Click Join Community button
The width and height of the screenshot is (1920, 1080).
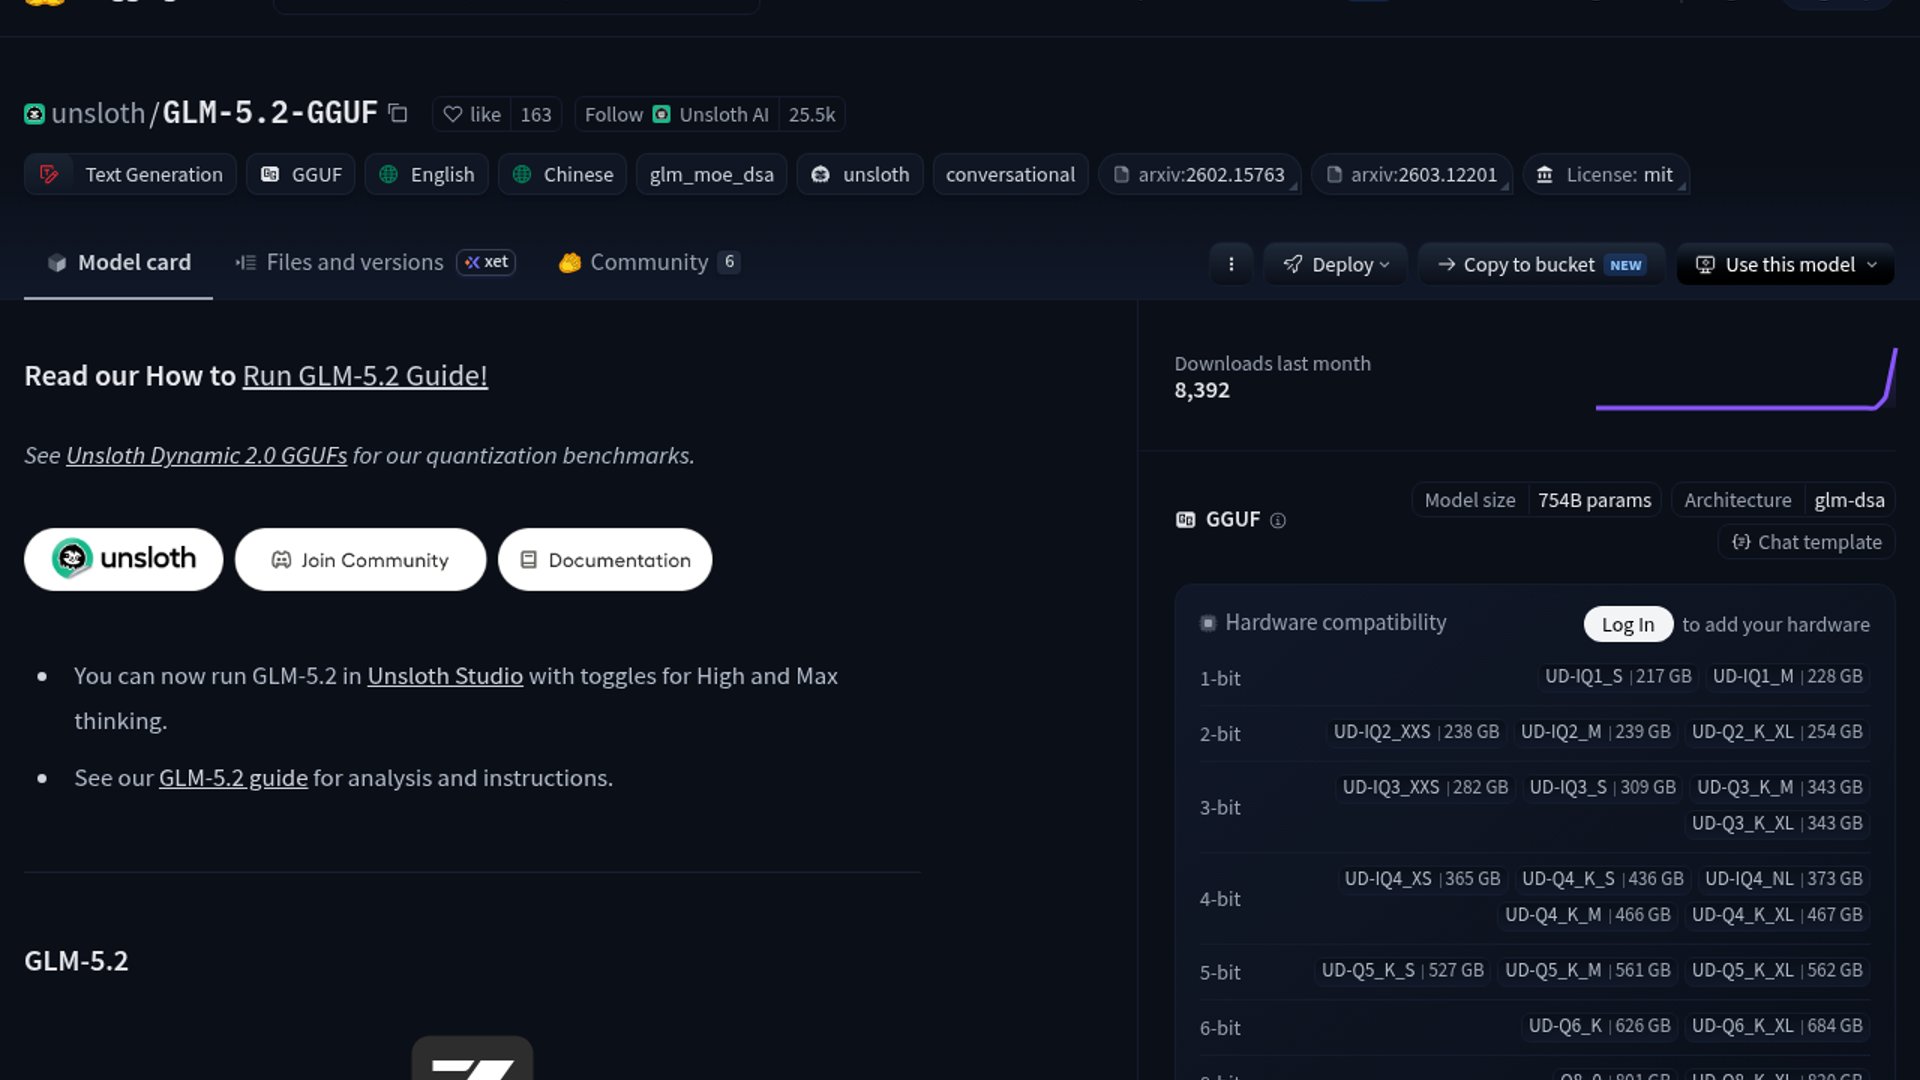360,559
